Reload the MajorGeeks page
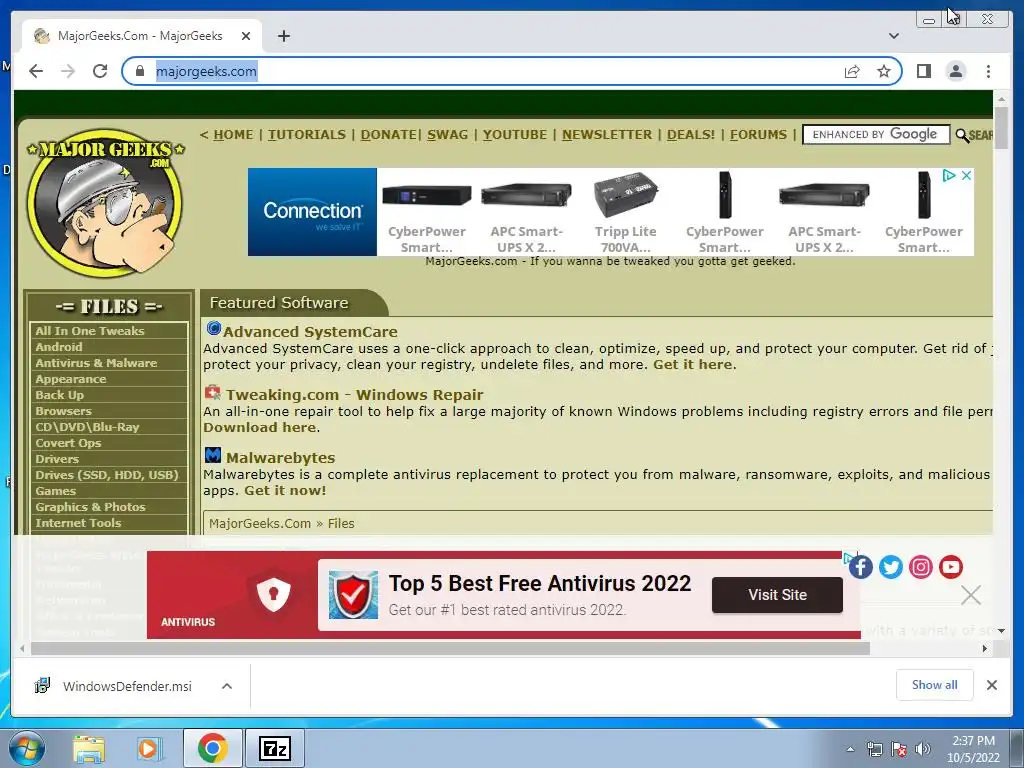 pos(100,71)
